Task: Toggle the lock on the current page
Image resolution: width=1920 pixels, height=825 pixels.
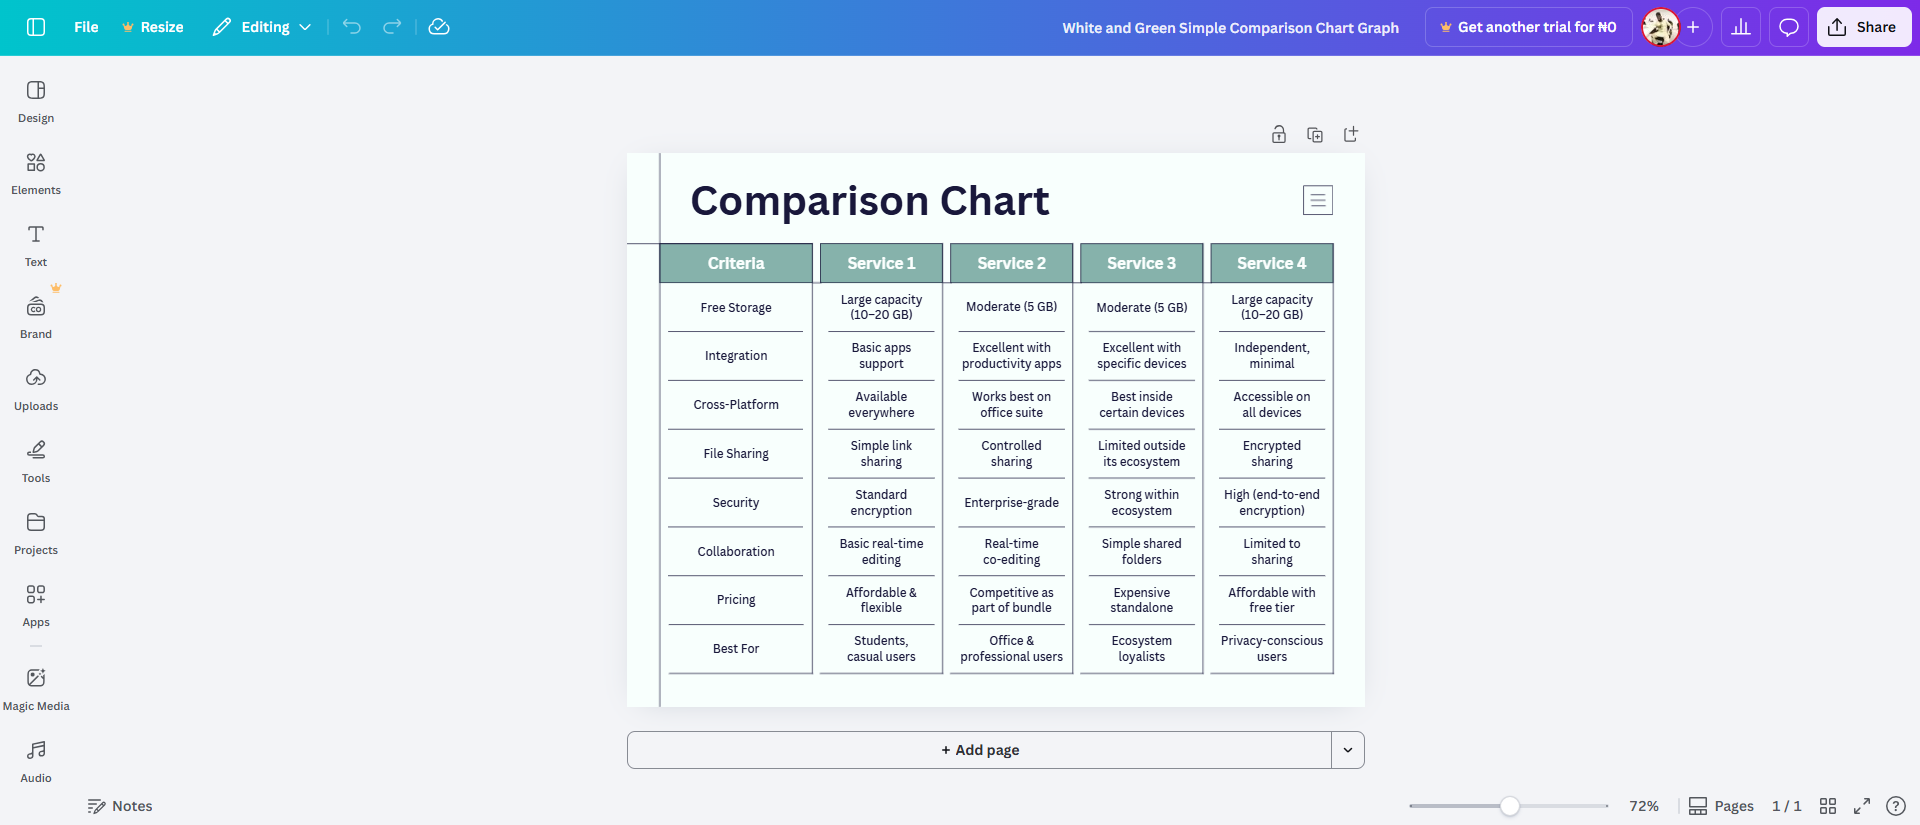Action: pyautogui.click(x=1279, y=133)
